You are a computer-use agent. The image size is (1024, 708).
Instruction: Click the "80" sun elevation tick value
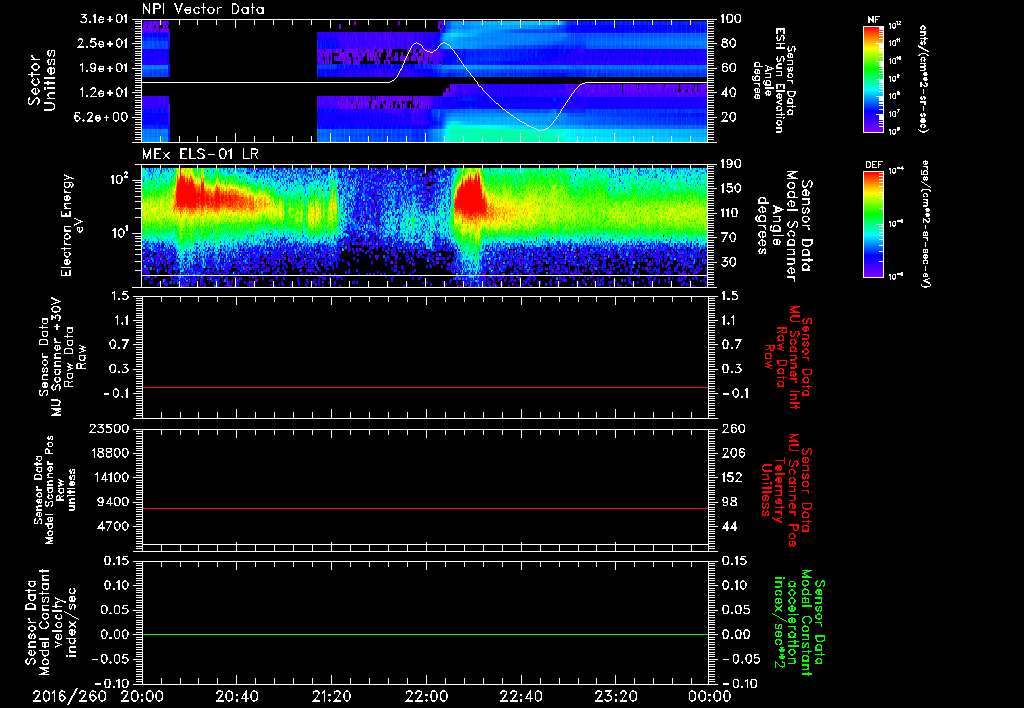pyautogui.click(x=728, y=43)
